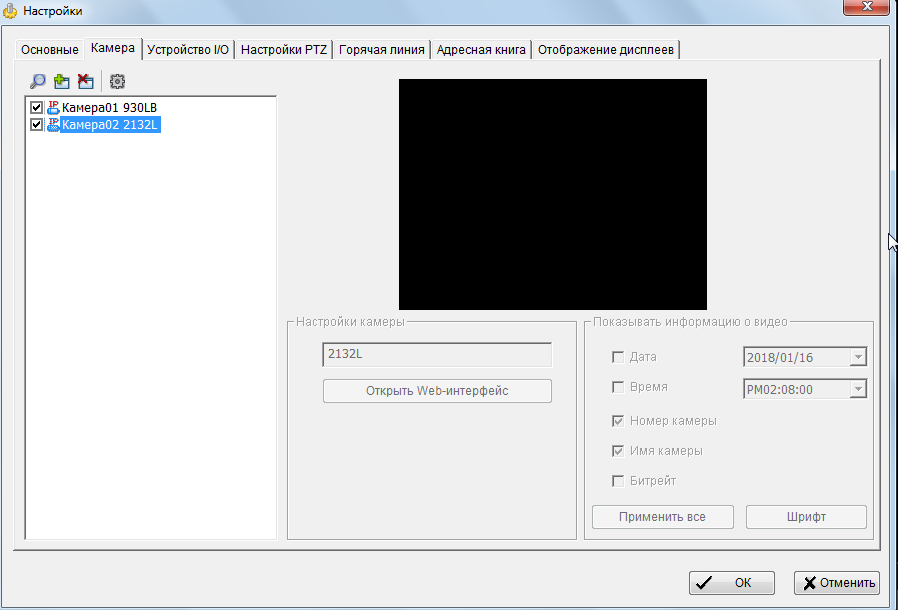Open the Отображение дисплеев tab

(606, 50)
